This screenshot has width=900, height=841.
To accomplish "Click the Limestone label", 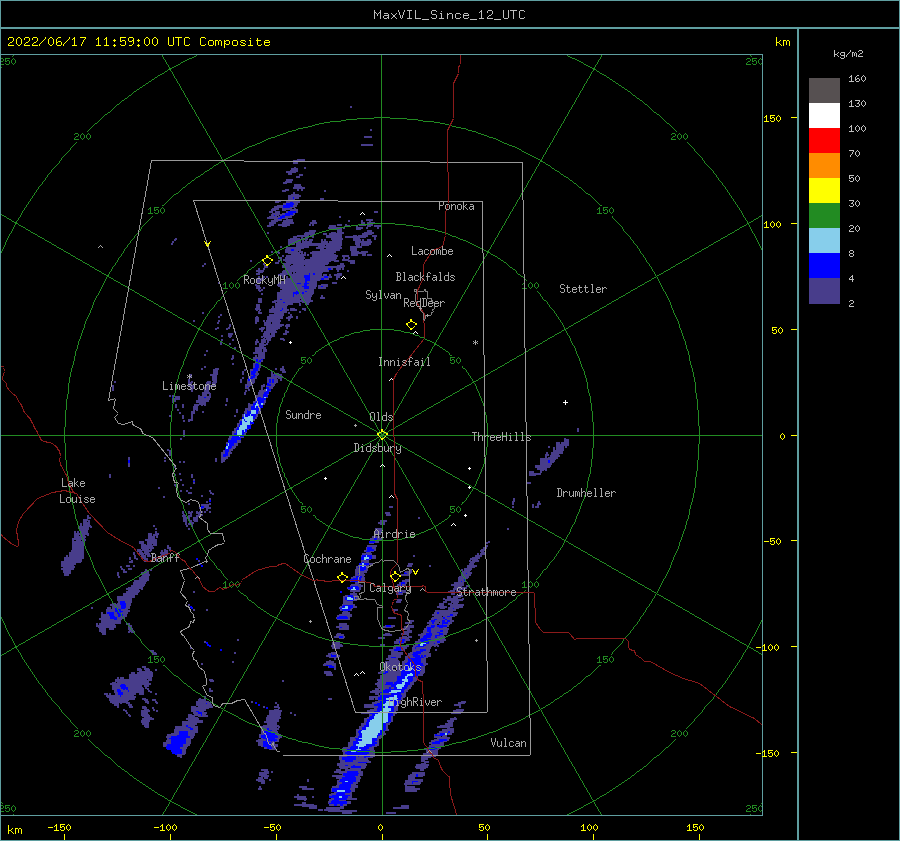I will click(189, 386).
